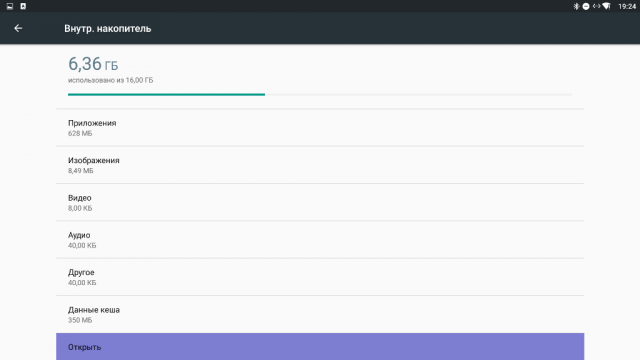Click the 8,00 КБ video size
This screenshot has width=640, height=360.
coord(80,208)
